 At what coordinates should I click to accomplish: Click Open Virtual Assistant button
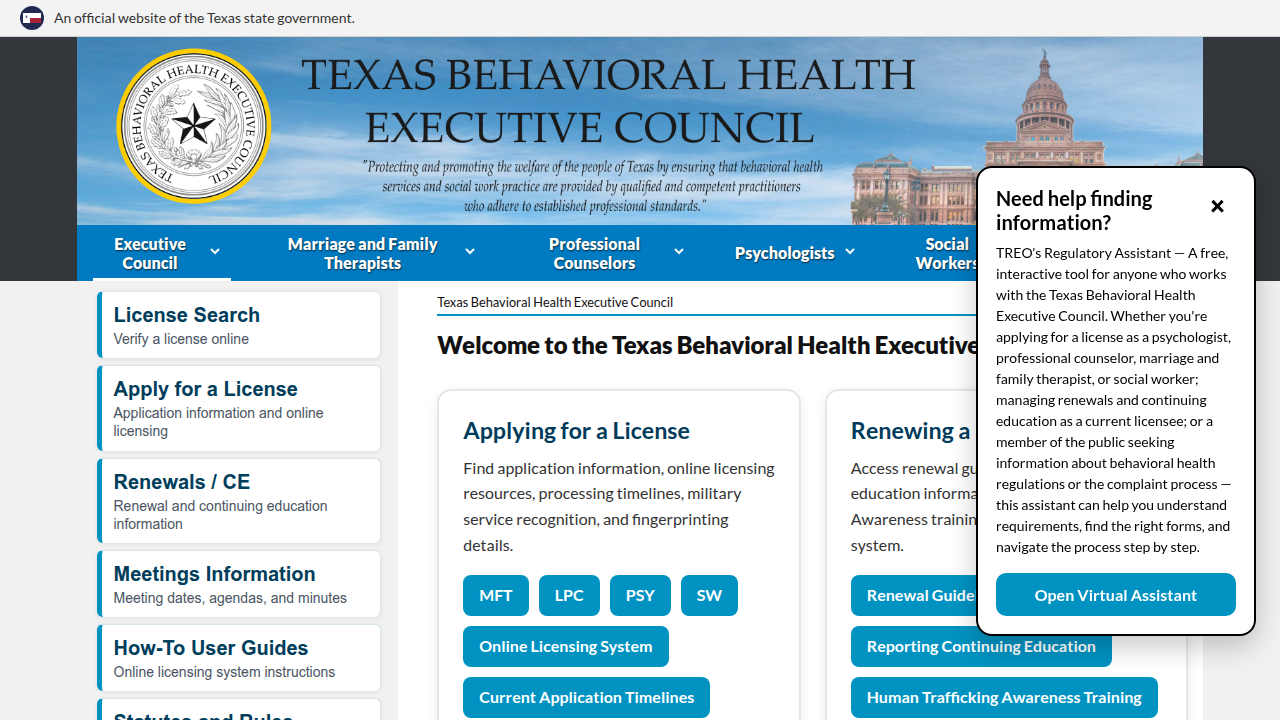tap(1116, 595)
